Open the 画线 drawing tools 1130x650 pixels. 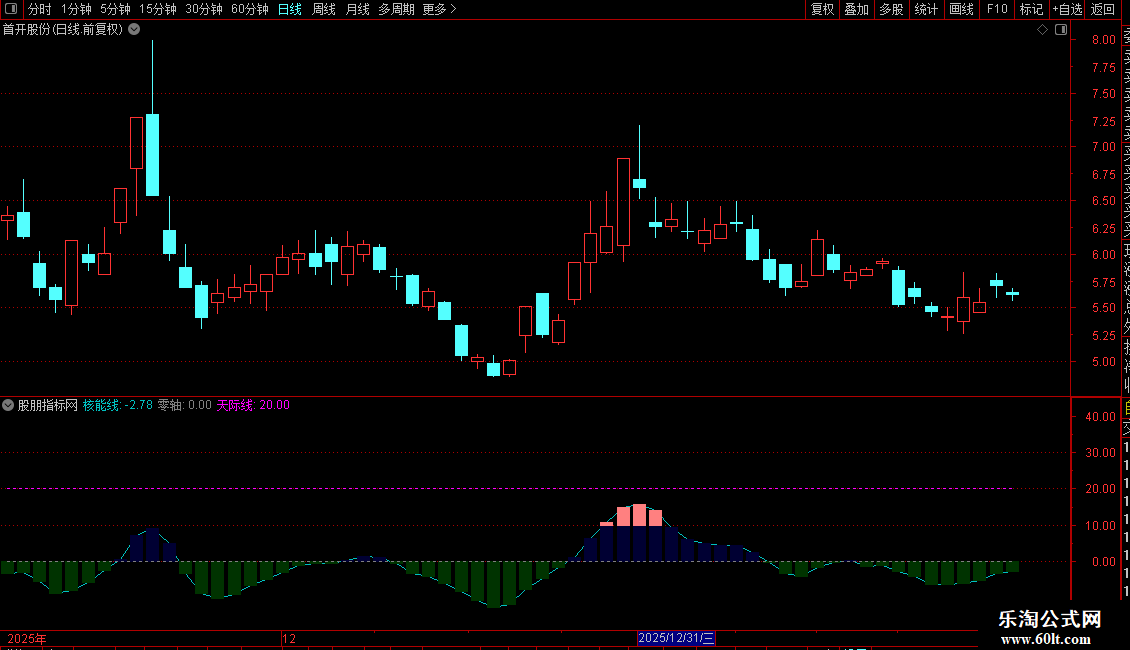[961, 9]
